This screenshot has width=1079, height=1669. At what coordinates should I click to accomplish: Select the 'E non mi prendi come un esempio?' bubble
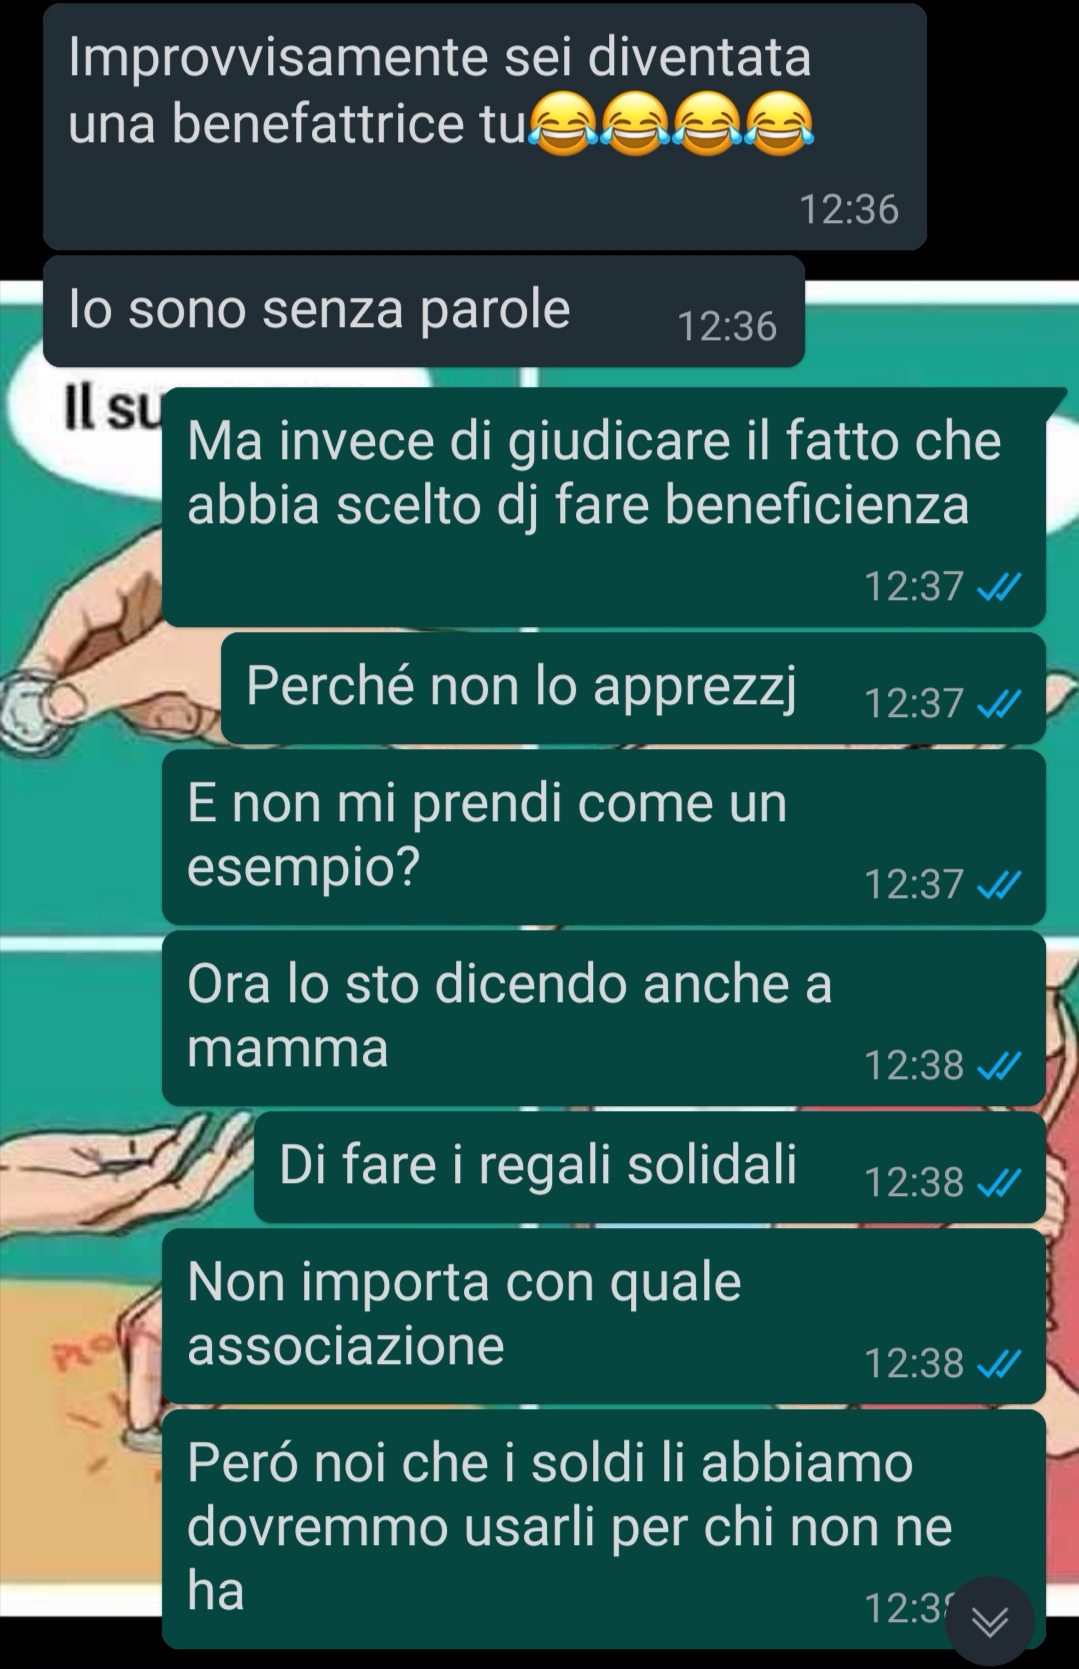coord(604,837)
